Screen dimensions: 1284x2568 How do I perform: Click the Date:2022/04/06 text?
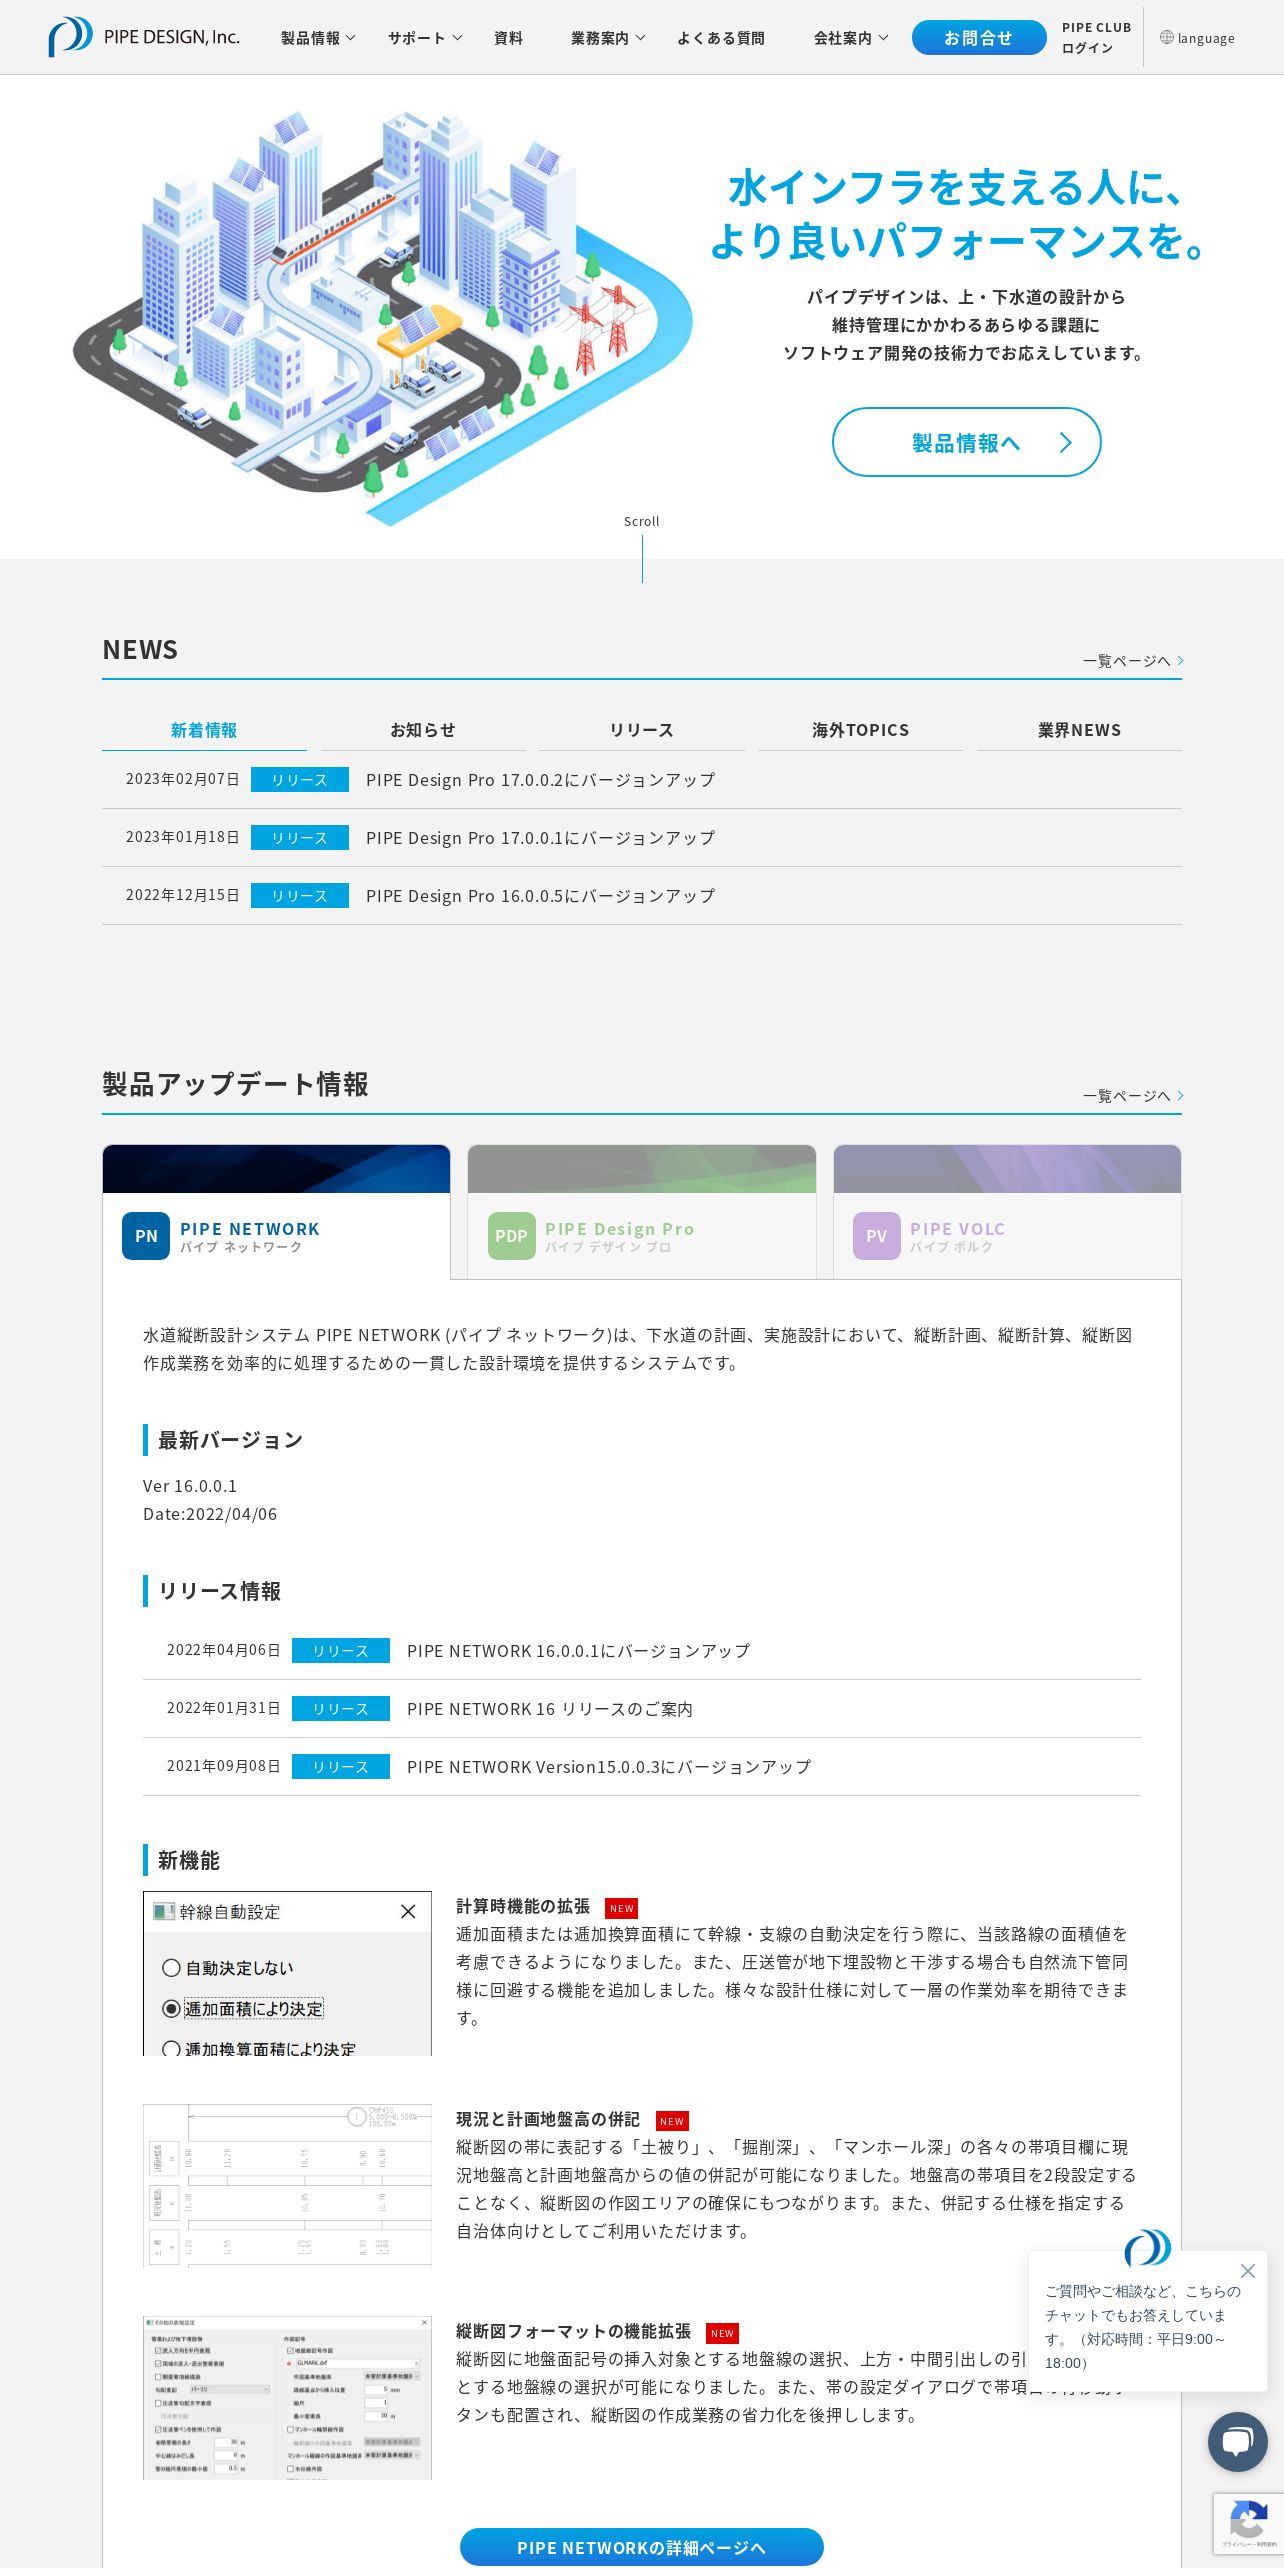pos(210,1514)
